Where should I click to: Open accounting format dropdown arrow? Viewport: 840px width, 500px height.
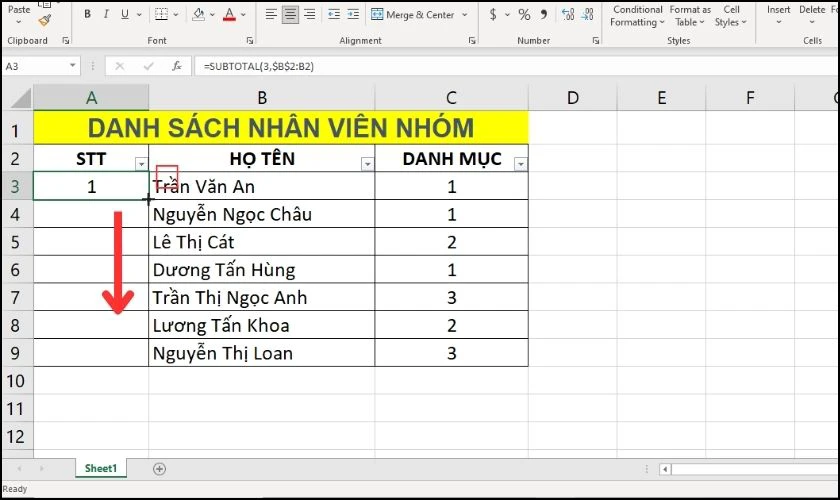tap(507, 15)
